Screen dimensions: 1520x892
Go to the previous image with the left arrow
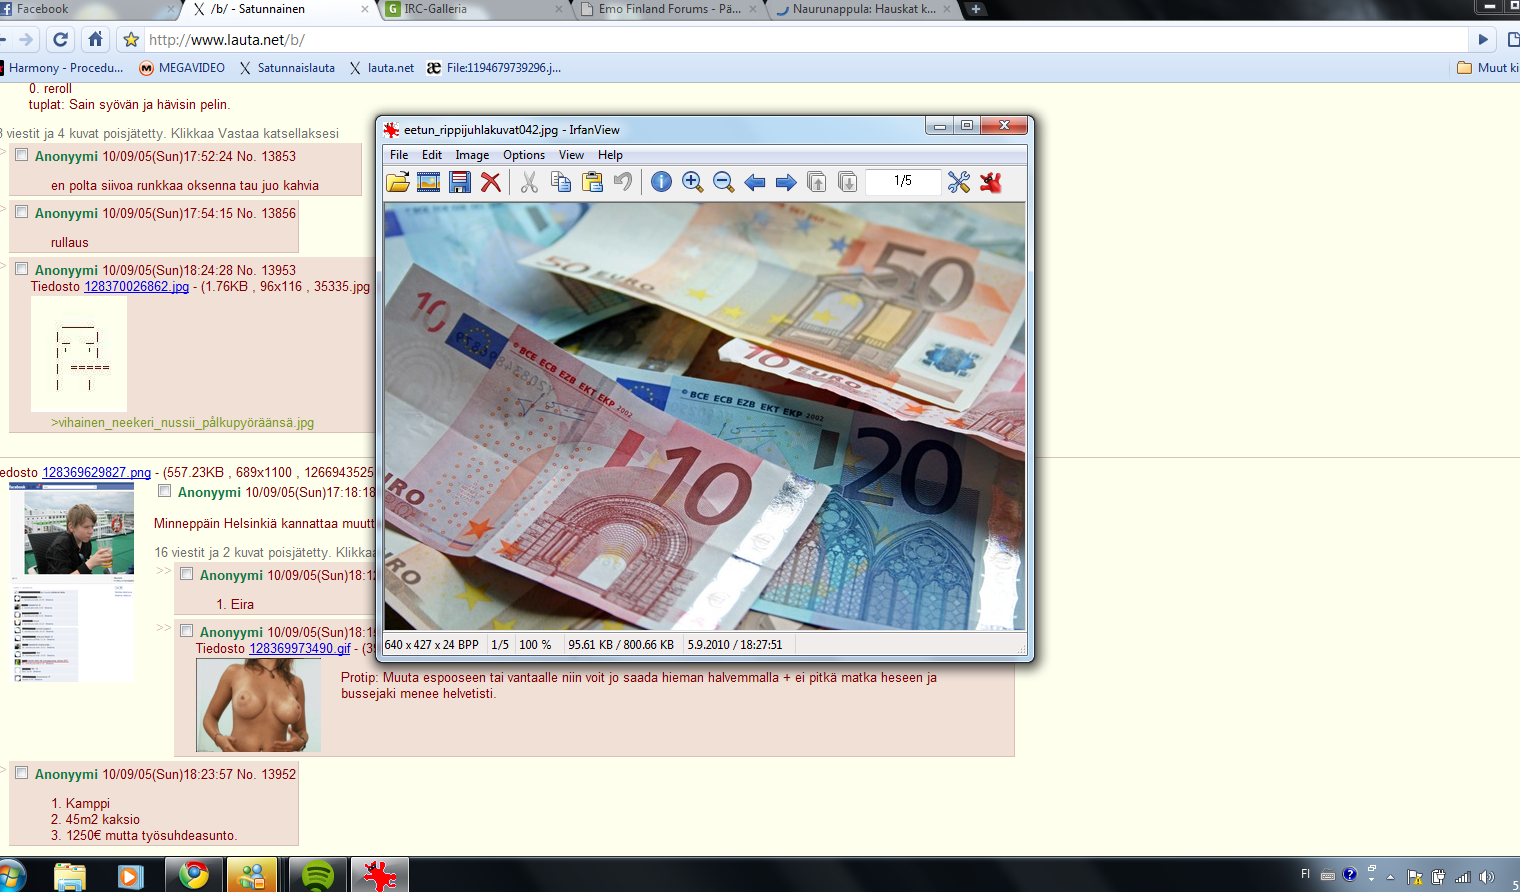(x=755, y=182)
